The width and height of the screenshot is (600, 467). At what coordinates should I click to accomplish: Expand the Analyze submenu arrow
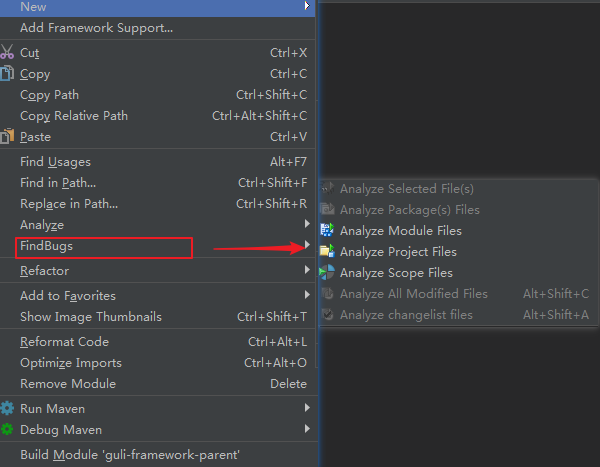(x=307, y=224)
